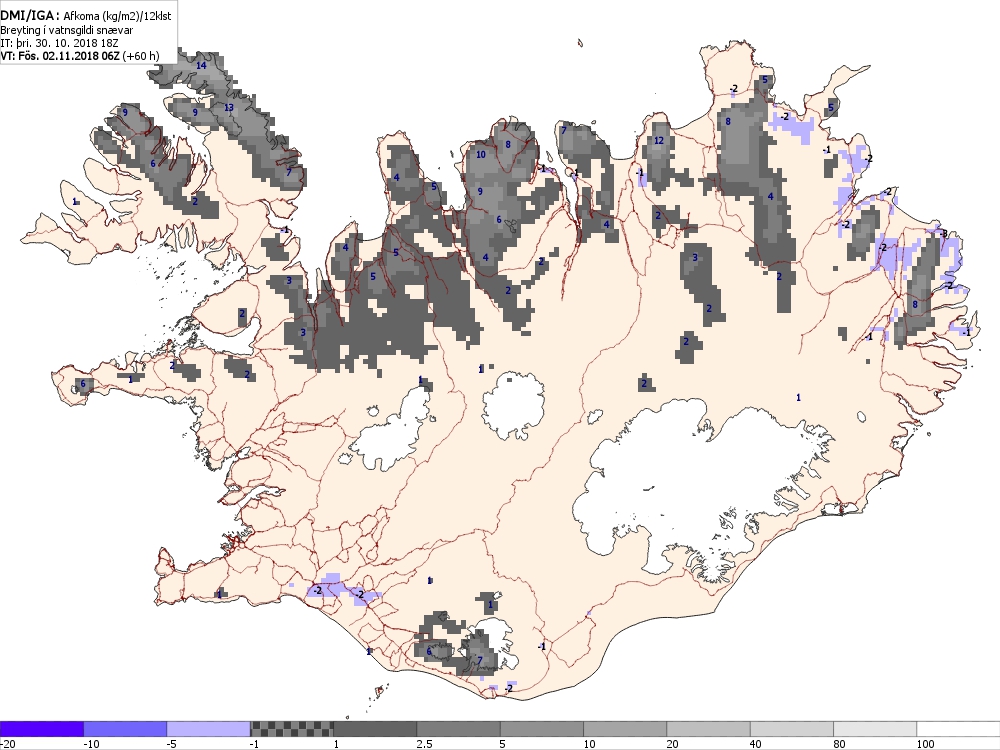This screenshot has width=1000, height=750.
Task: Click the map value "10" in north Iceland
Action: click(x=481, y=154)
